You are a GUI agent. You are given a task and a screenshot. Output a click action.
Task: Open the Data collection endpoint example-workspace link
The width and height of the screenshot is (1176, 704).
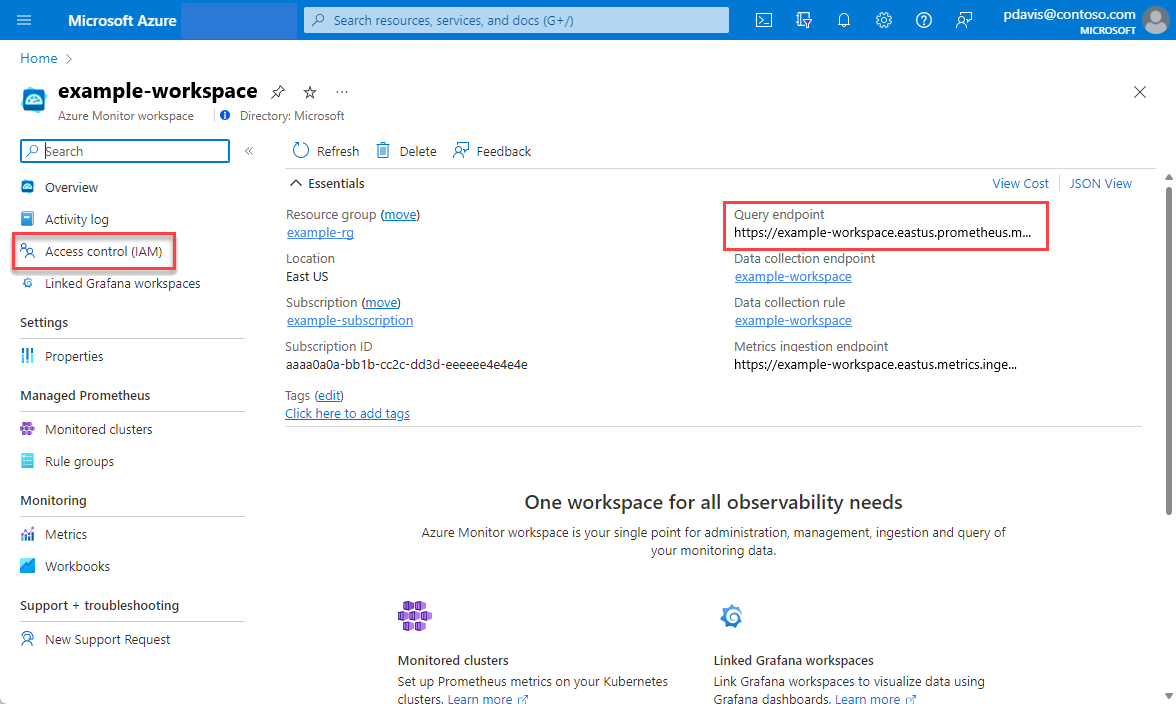click(793, 276)
